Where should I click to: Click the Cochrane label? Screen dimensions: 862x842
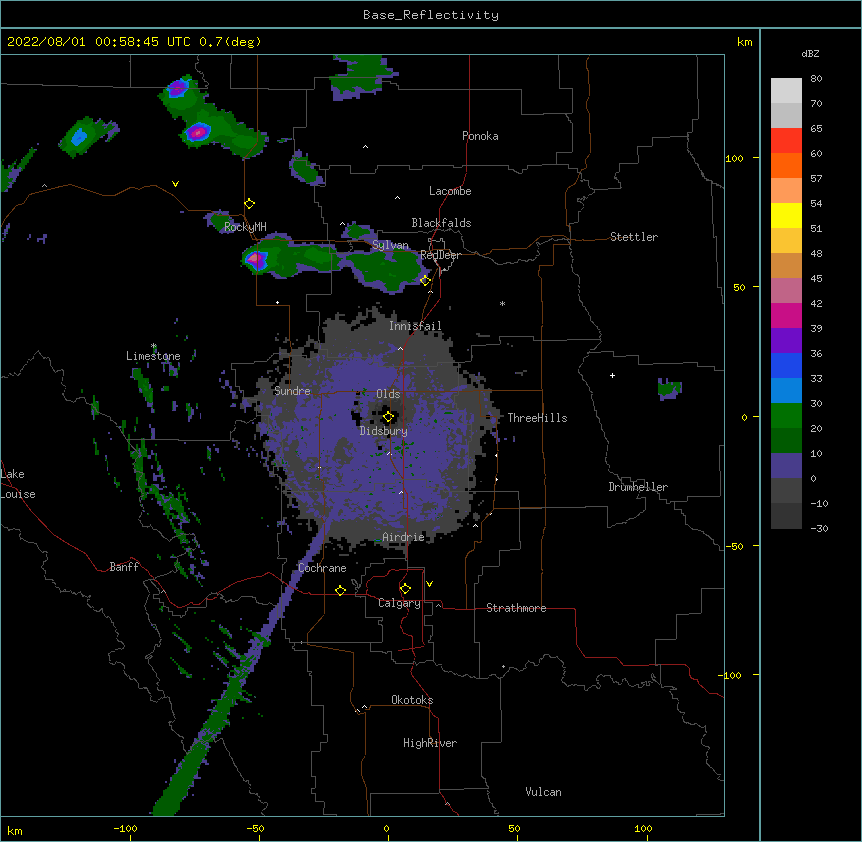click(323, 568)
